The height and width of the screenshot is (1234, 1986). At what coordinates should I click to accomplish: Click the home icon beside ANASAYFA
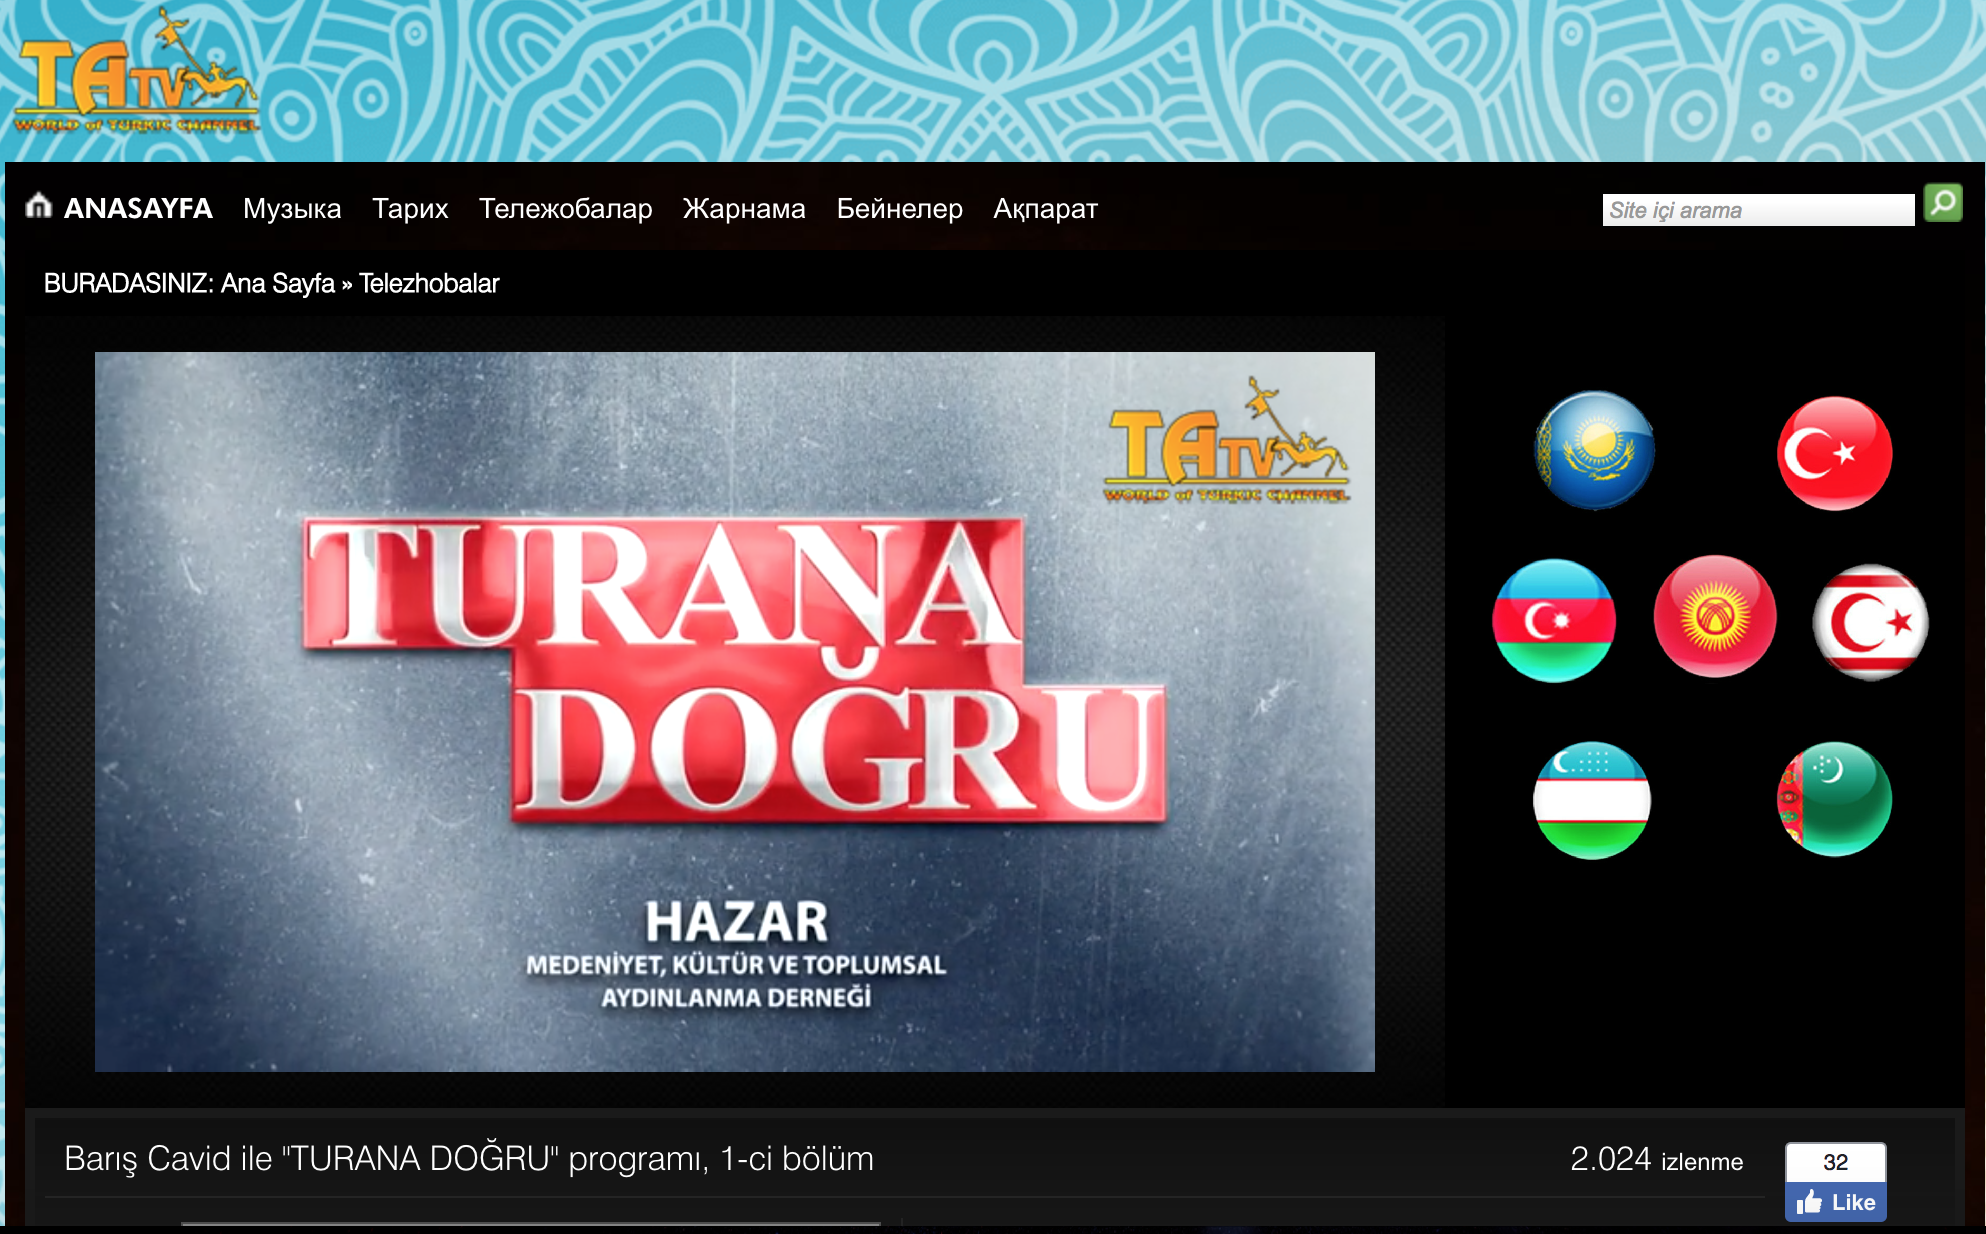click(x=38, y=206)
